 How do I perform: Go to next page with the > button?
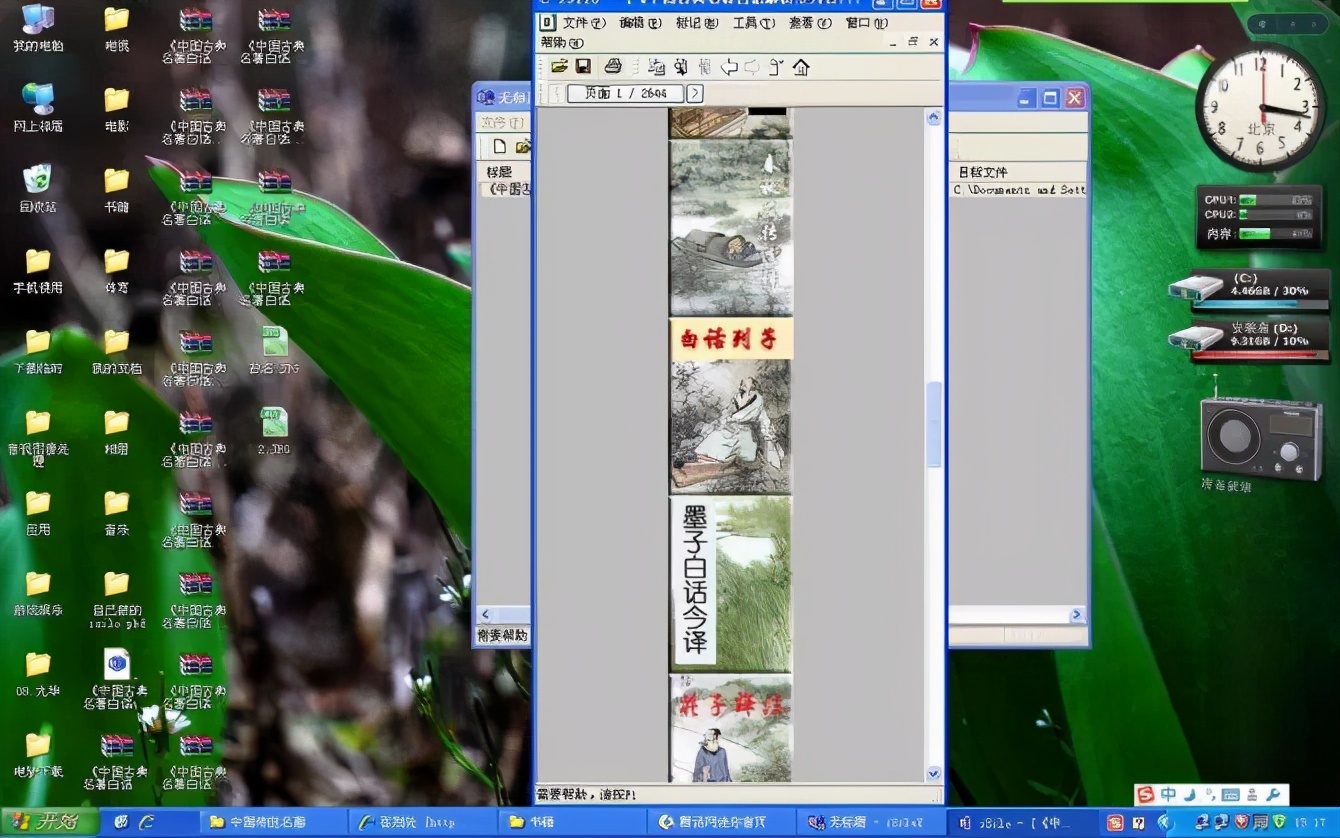pyautogui.click(x=694, y=93)
